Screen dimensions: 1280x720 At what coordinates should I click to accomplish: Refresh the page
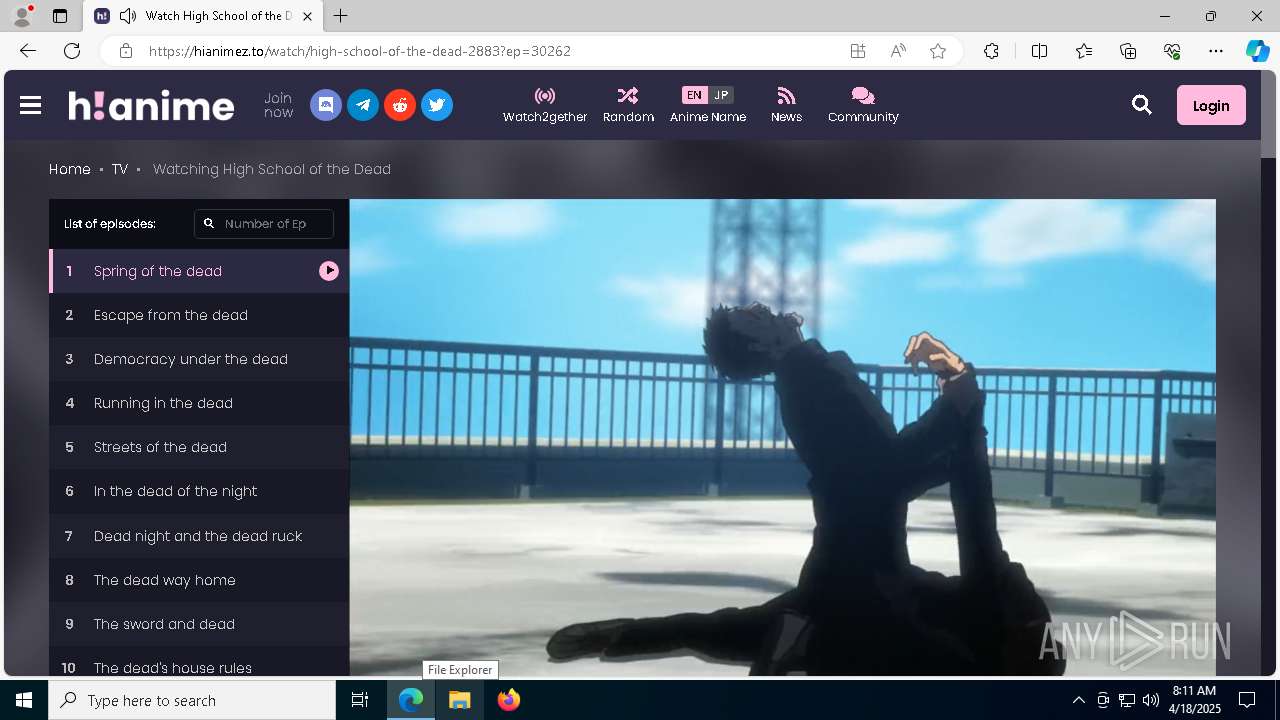pyautogui.click(x=72, y=51)
